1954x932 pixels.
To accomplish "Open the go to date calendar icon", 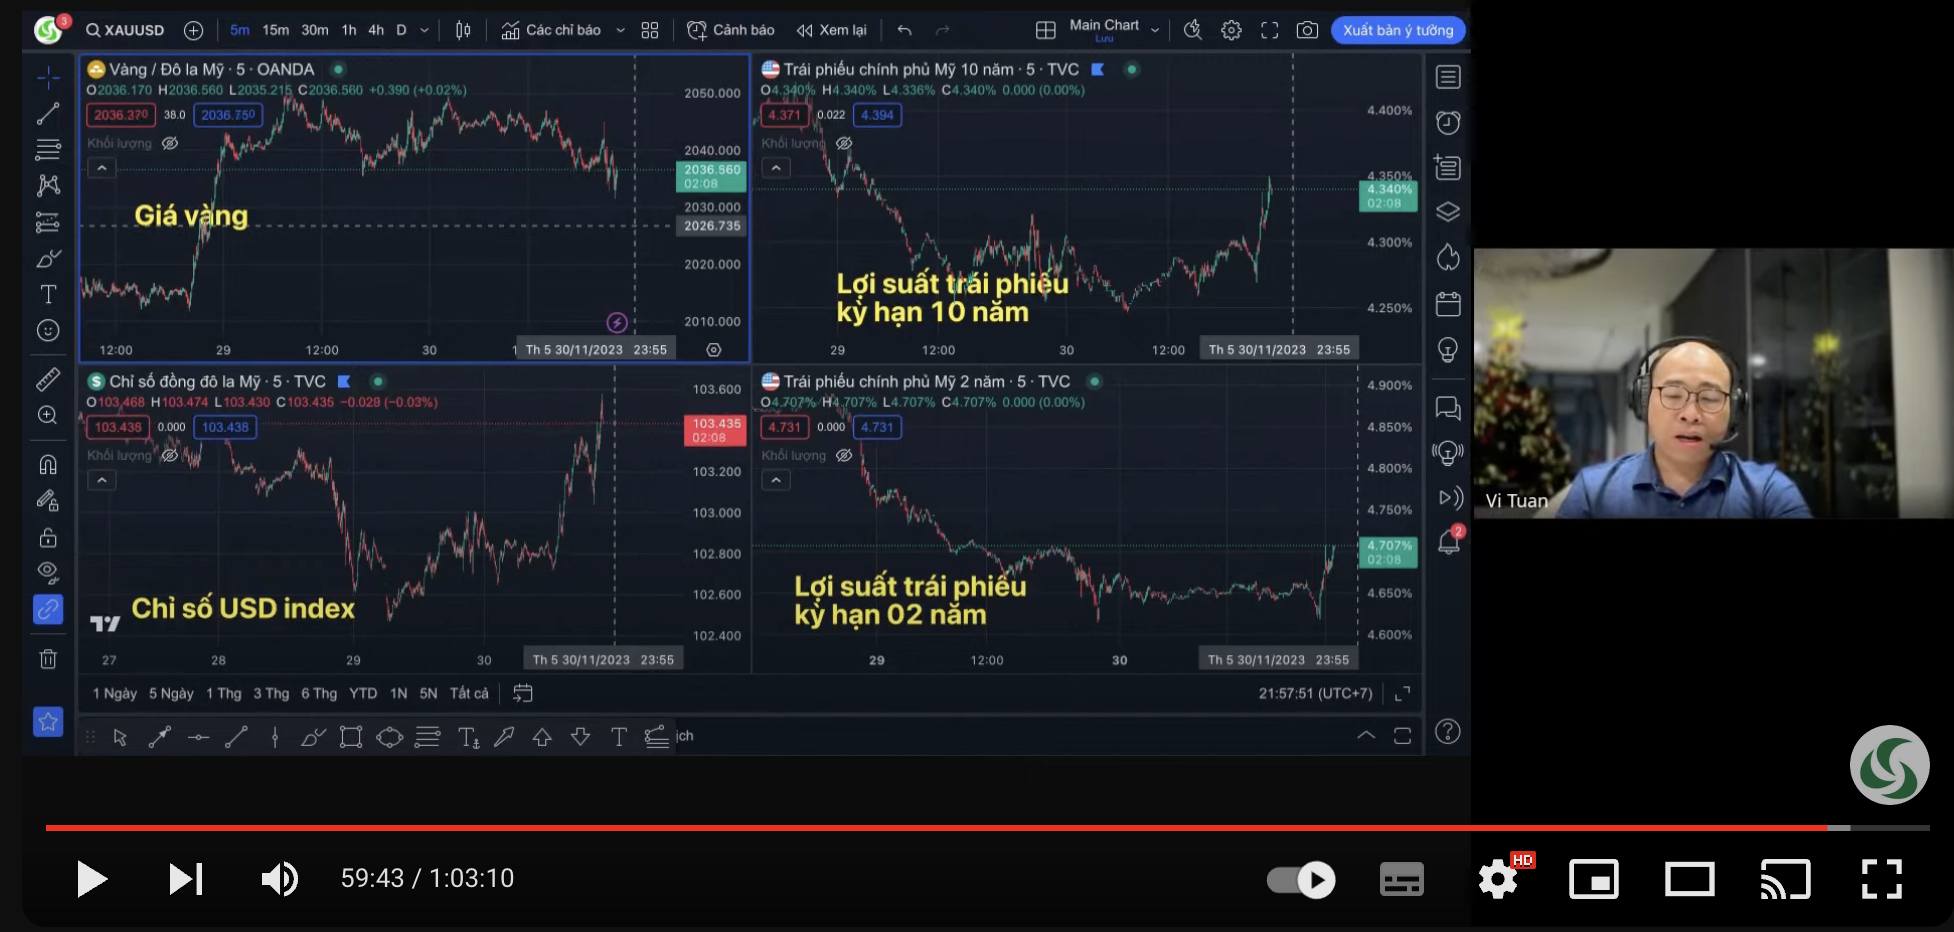I will click(x=523, y=693).
